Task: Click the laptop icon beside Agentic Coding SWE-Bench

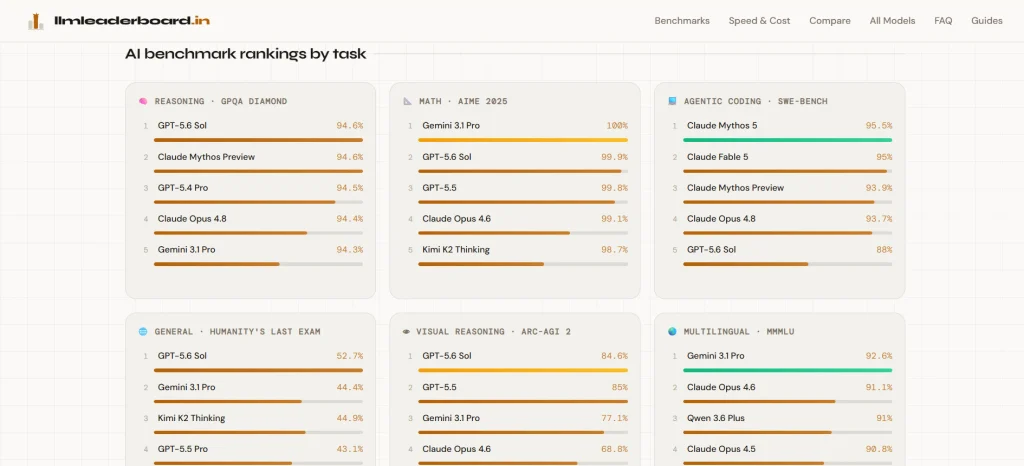Action: (672, 101)
